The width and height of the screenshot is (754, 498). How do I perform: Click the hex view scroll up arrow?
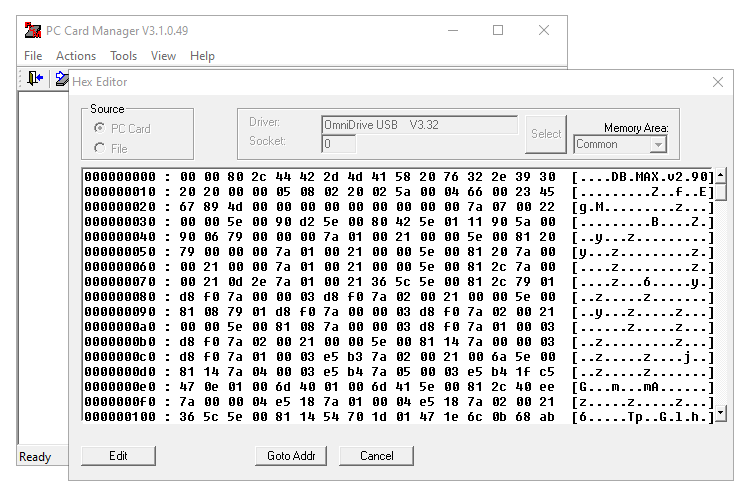721,176
